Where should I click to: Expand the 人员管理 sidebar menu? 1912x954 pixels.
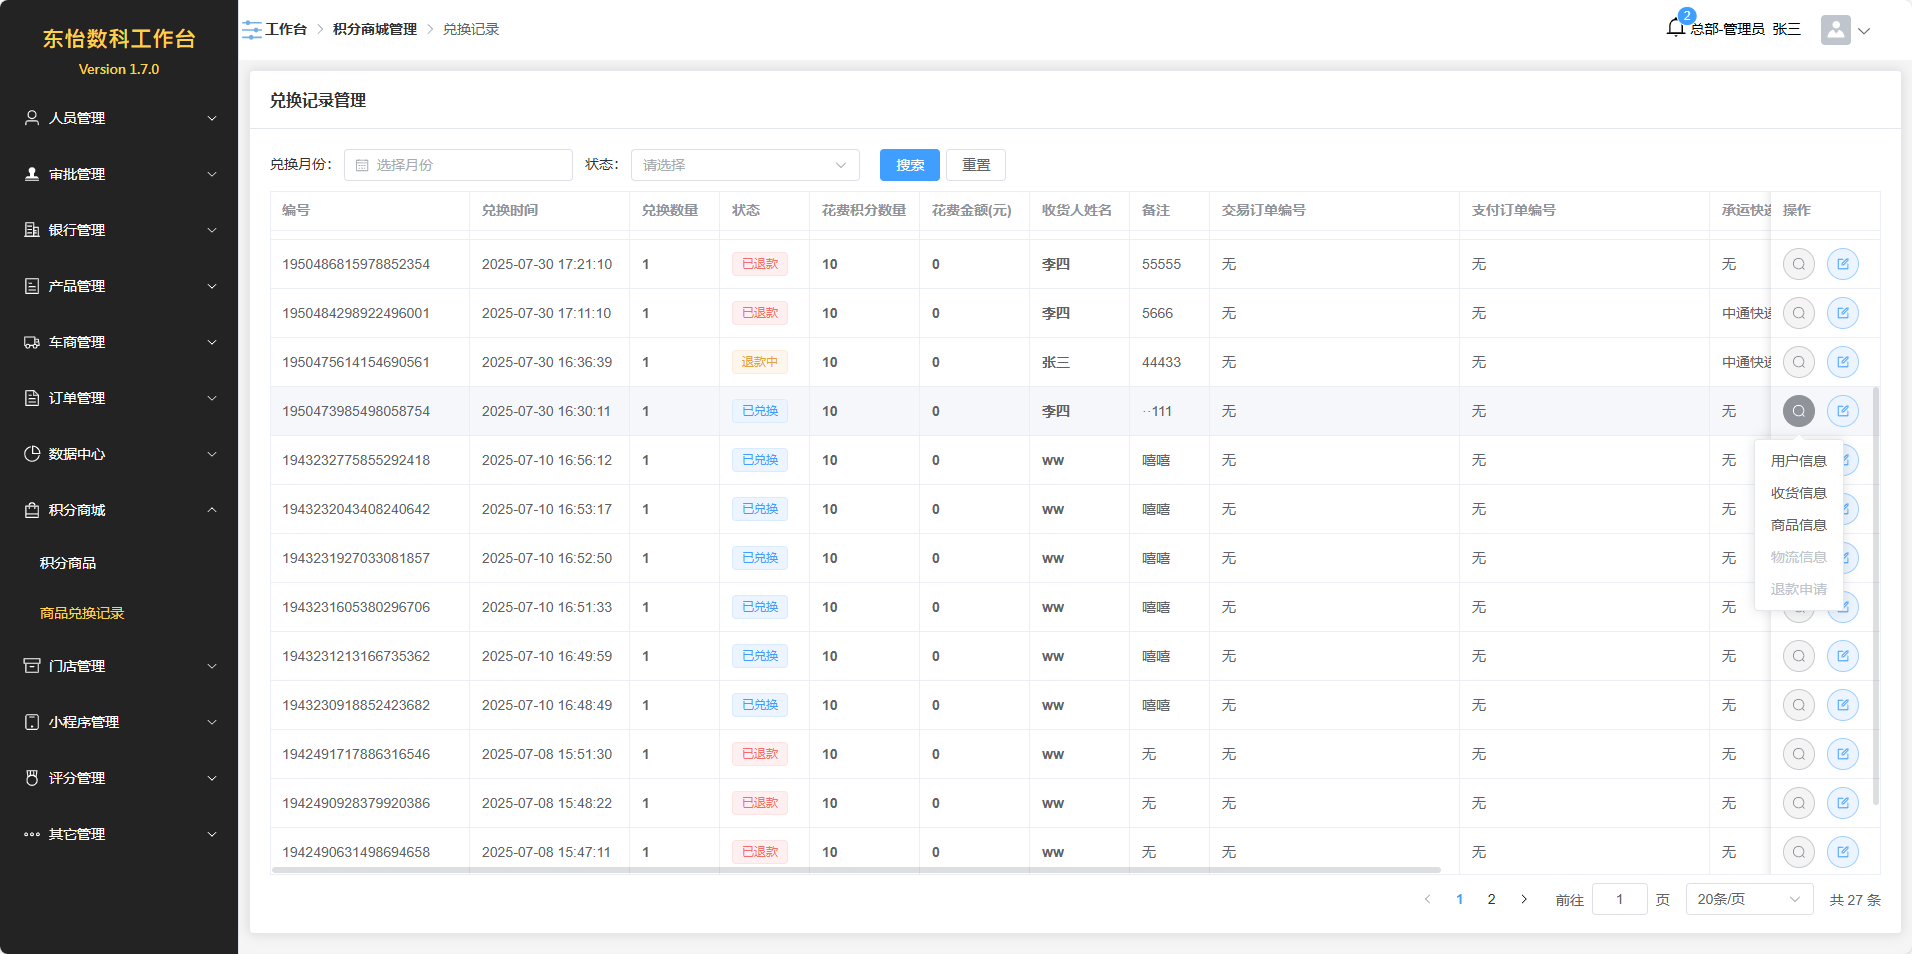pyautogui.click(x=119, y=118)
